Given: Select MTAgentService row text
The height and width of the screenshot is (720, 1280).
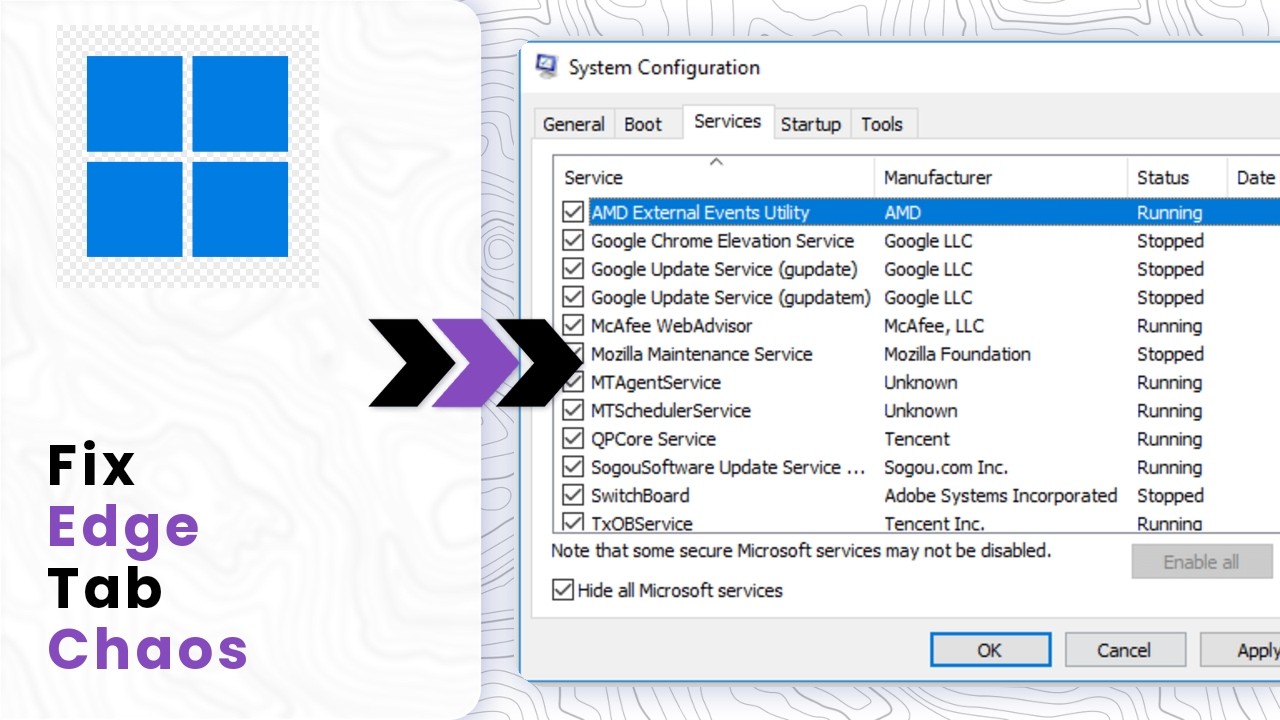Looking at the screenshot, I should pos(655,382).
